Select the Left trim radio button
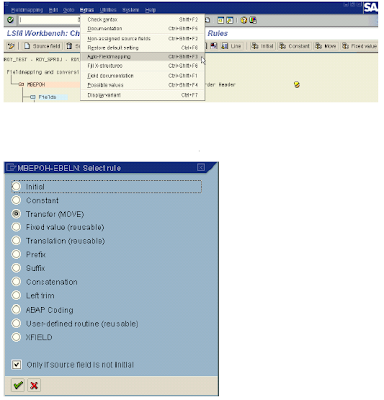This screenshot has height=400, width=384. click(x=16, y=295)
